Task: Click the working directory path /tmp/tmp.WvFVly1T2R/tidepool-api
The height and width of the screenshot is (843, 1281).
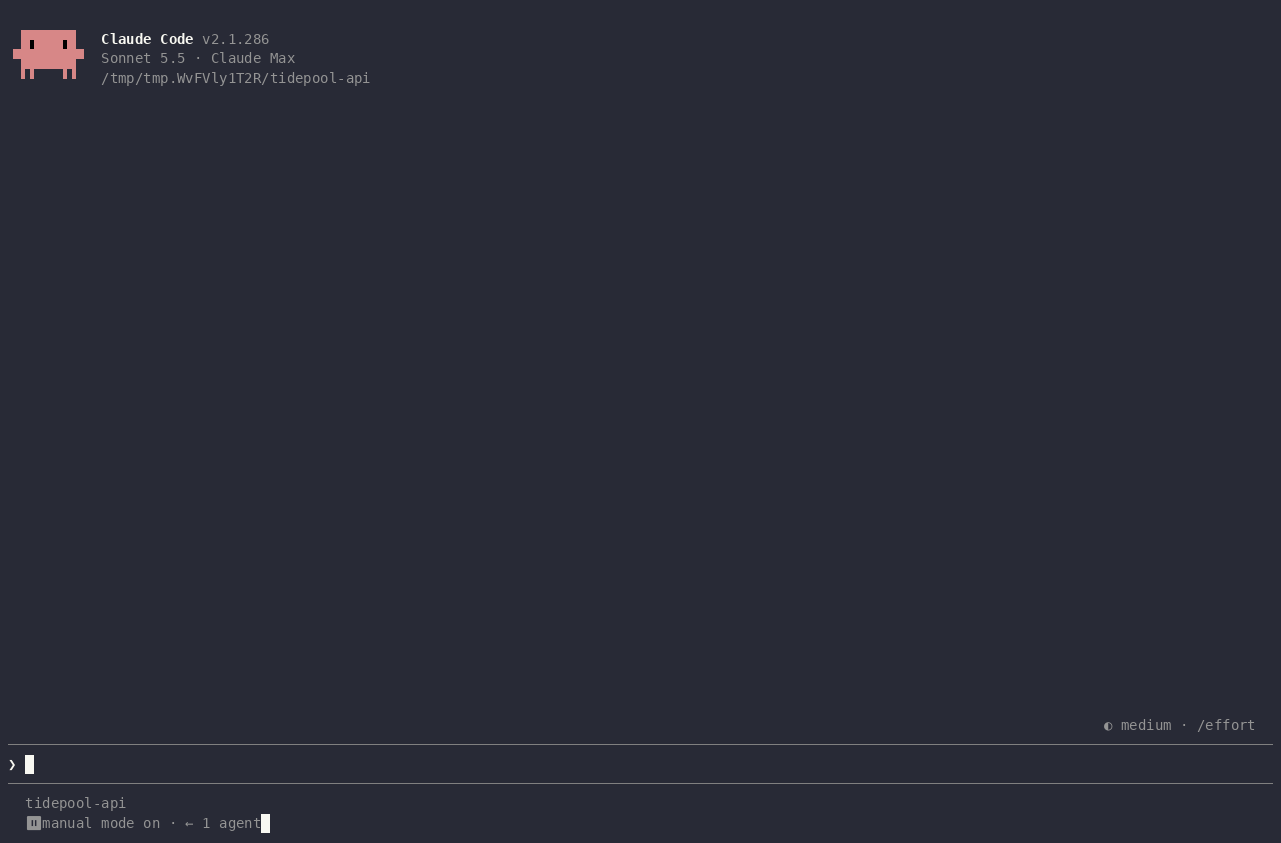Action: pos(236,78)
